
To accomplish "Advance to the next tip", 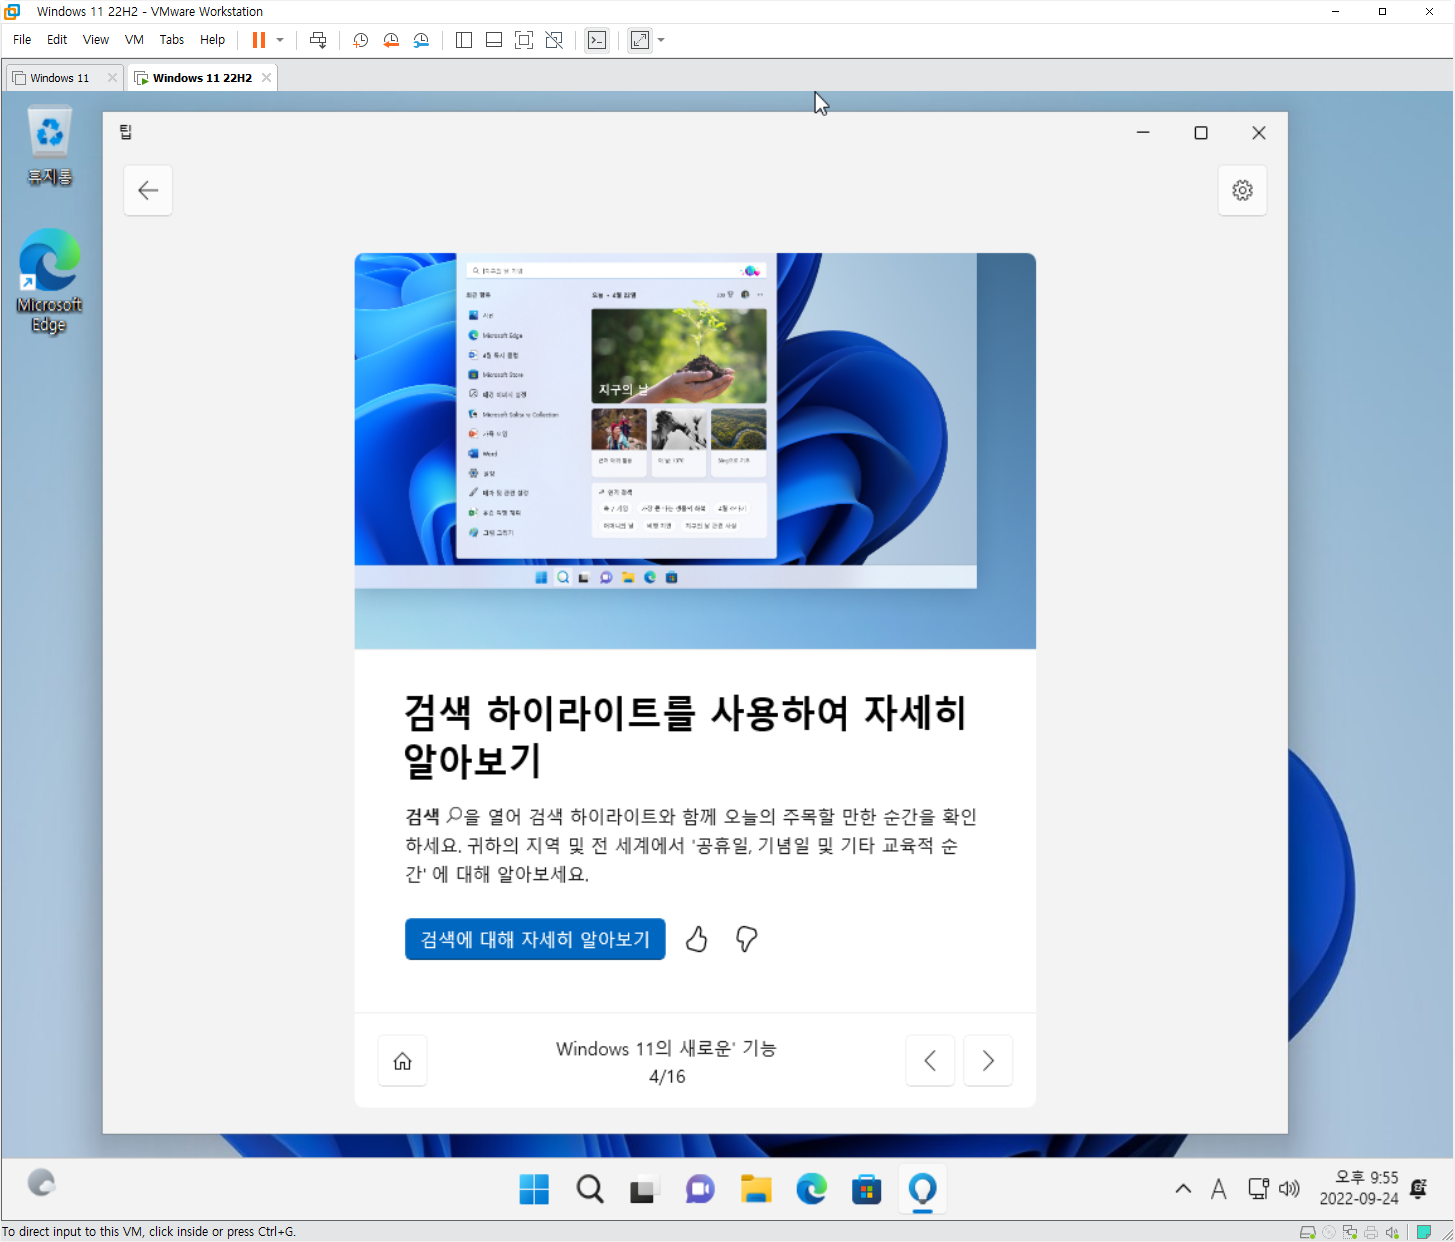I will [x=988, y=1061].
